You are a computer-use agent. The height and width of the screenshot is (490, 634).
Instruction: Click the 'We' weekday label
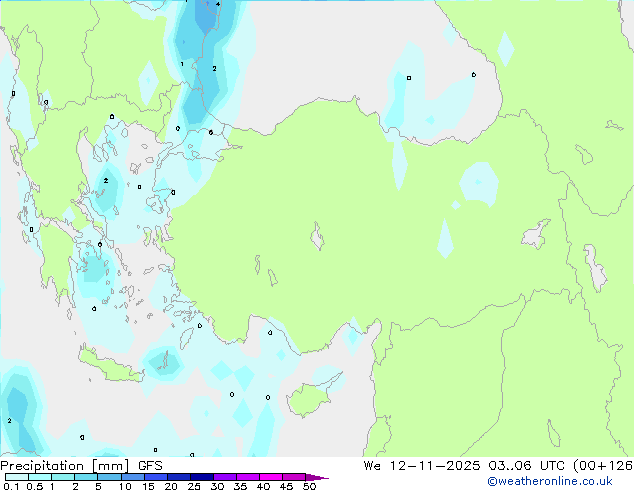click(x=372, y=466)
